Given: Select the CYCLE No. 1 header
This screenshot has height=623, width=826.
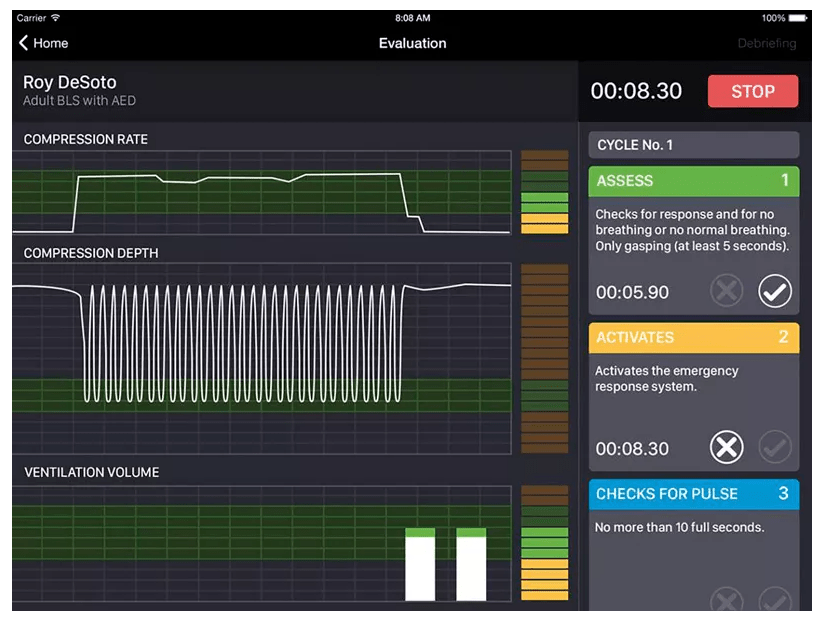Looking at the screenshot, I should tap(693, 145).
